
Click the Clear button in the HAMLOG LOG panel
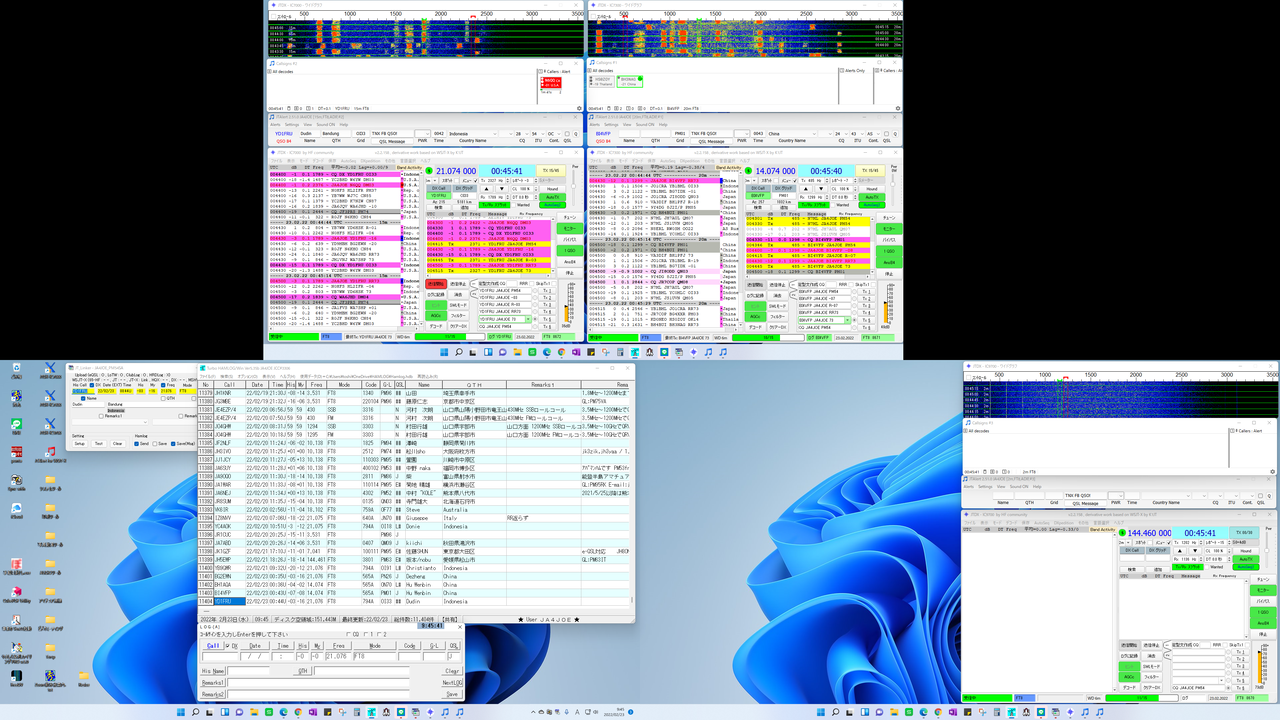[452, 671]
